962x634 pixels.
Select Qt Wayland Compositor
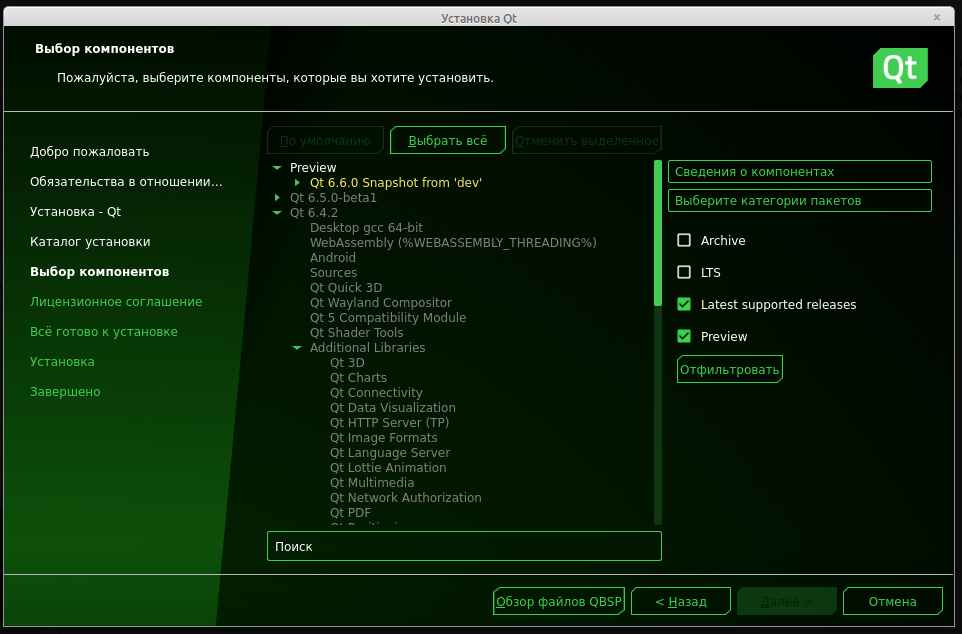pyautogui.click(x=380, y=303)
